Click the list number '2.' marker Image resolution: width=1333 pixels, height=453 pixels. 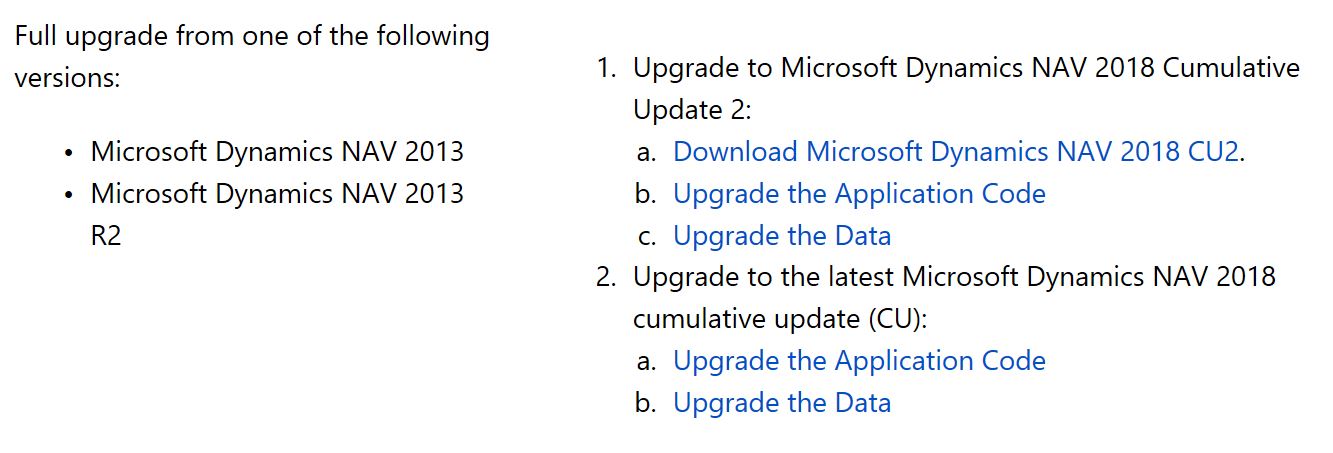point(607,277)
